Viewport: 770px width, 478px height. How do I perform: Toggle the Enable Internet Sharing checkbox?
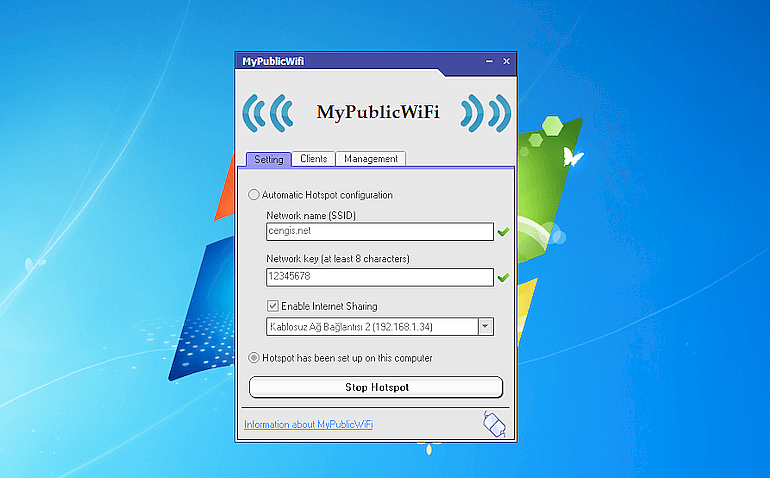click(273, 306)
